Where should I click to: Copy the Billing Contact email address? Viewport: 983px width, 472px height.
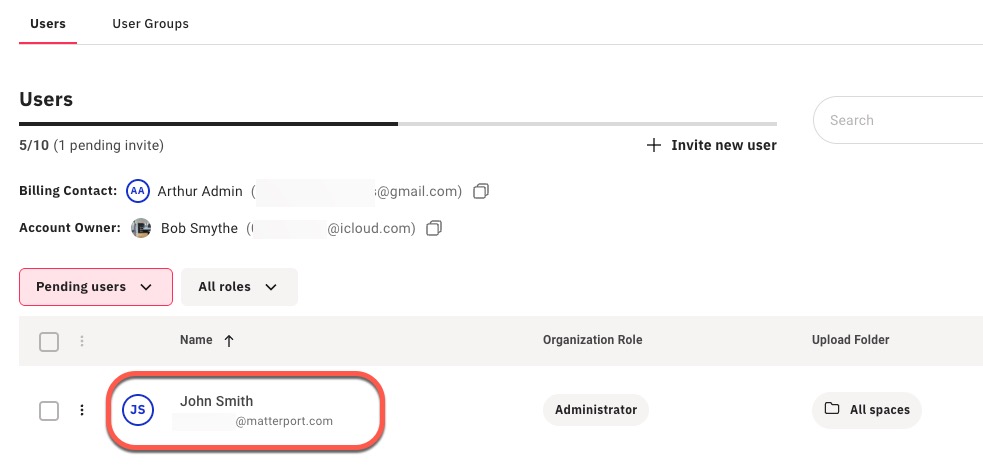481,190
